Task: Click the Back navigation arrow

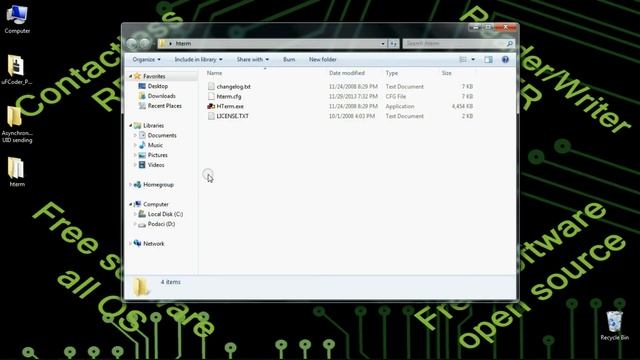Action: tap(132, 43)
